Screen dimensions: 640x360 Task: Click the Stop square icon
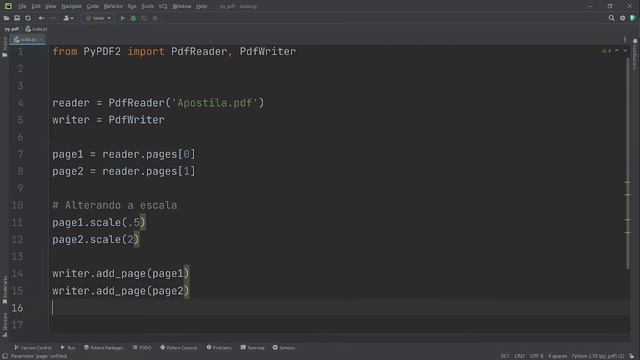pos(155,18)
